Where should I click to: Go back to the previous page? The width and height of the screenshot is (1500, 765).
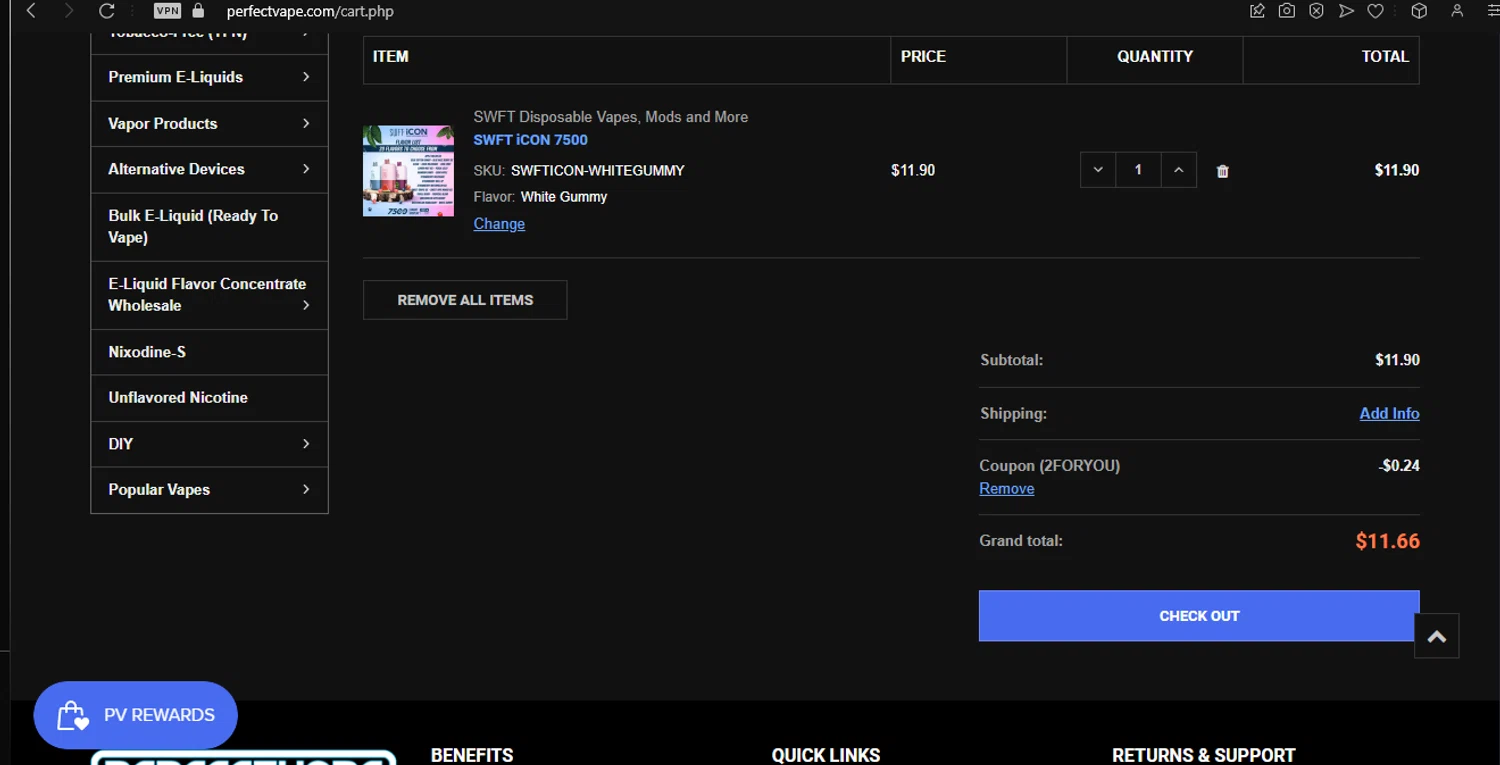coord(31,11)
